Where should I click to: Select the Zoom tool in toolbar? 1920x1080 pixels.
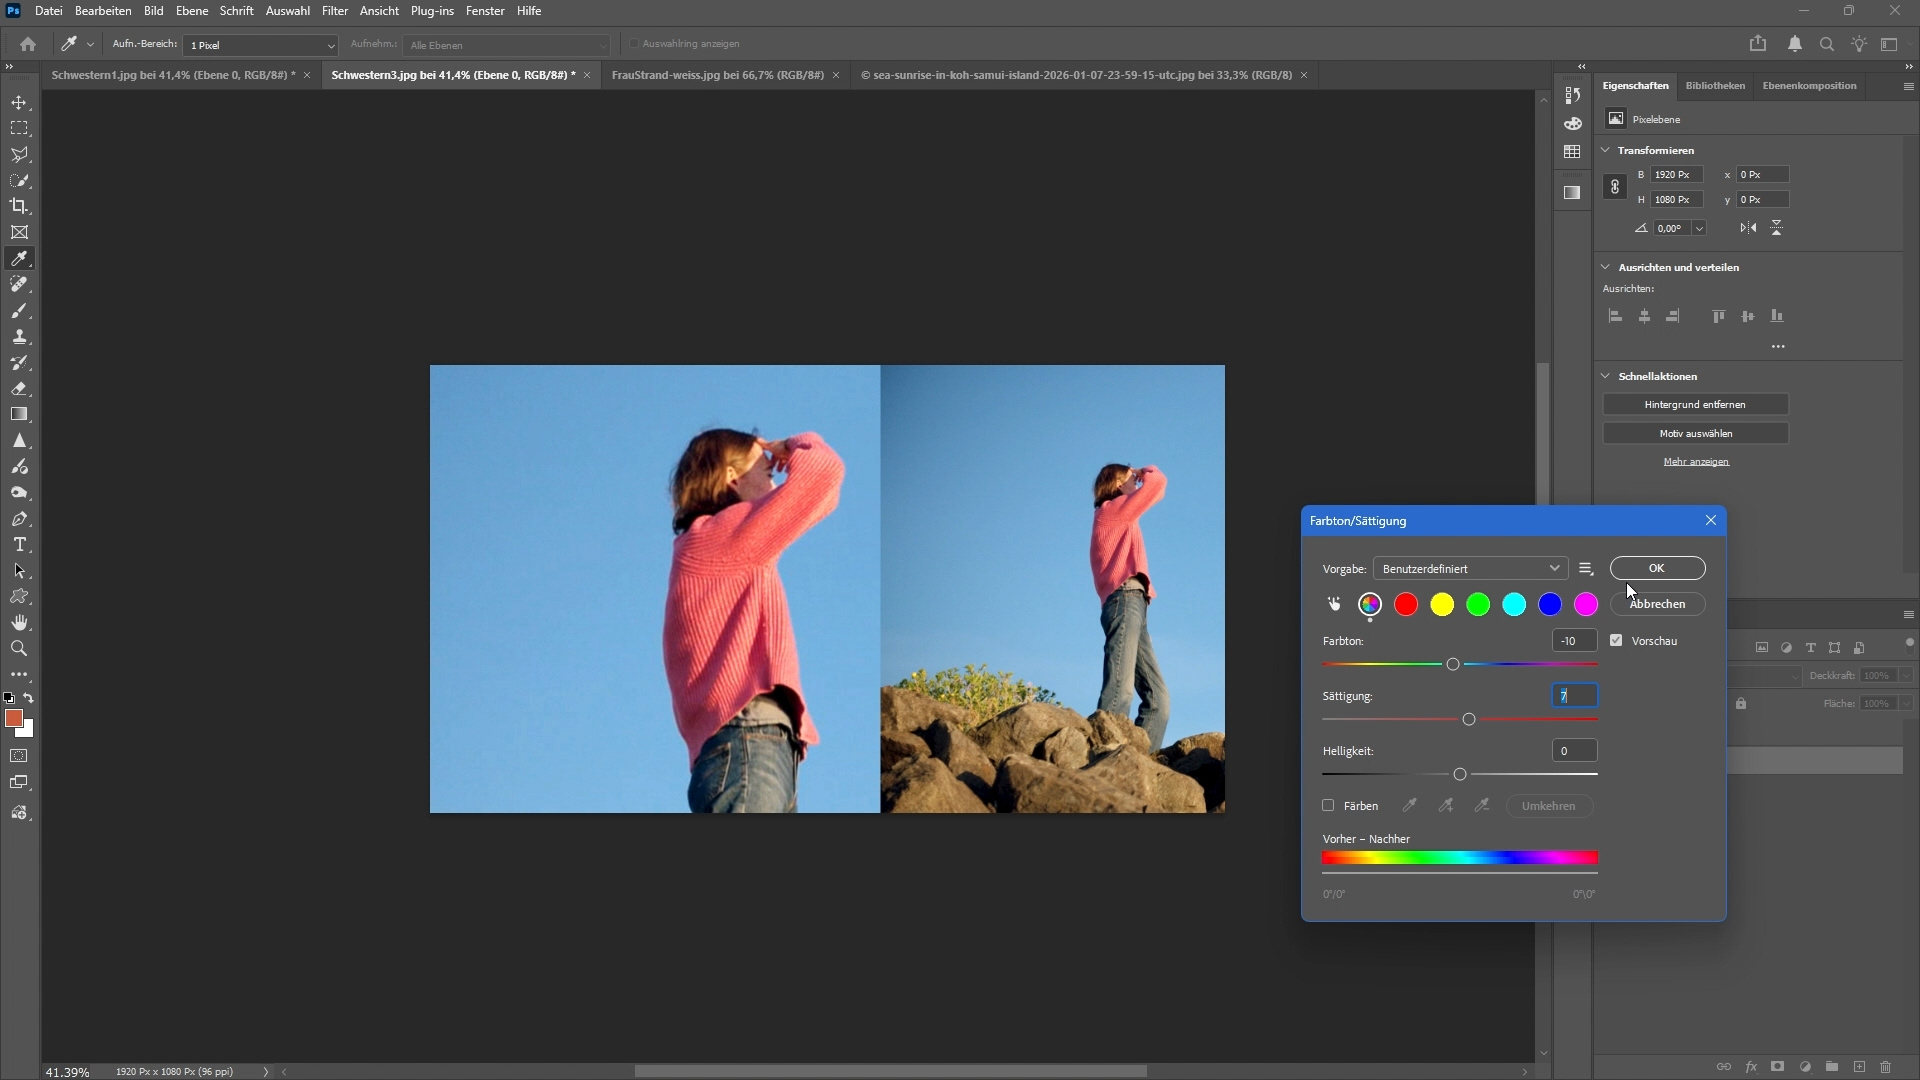[x=19, y=649]
